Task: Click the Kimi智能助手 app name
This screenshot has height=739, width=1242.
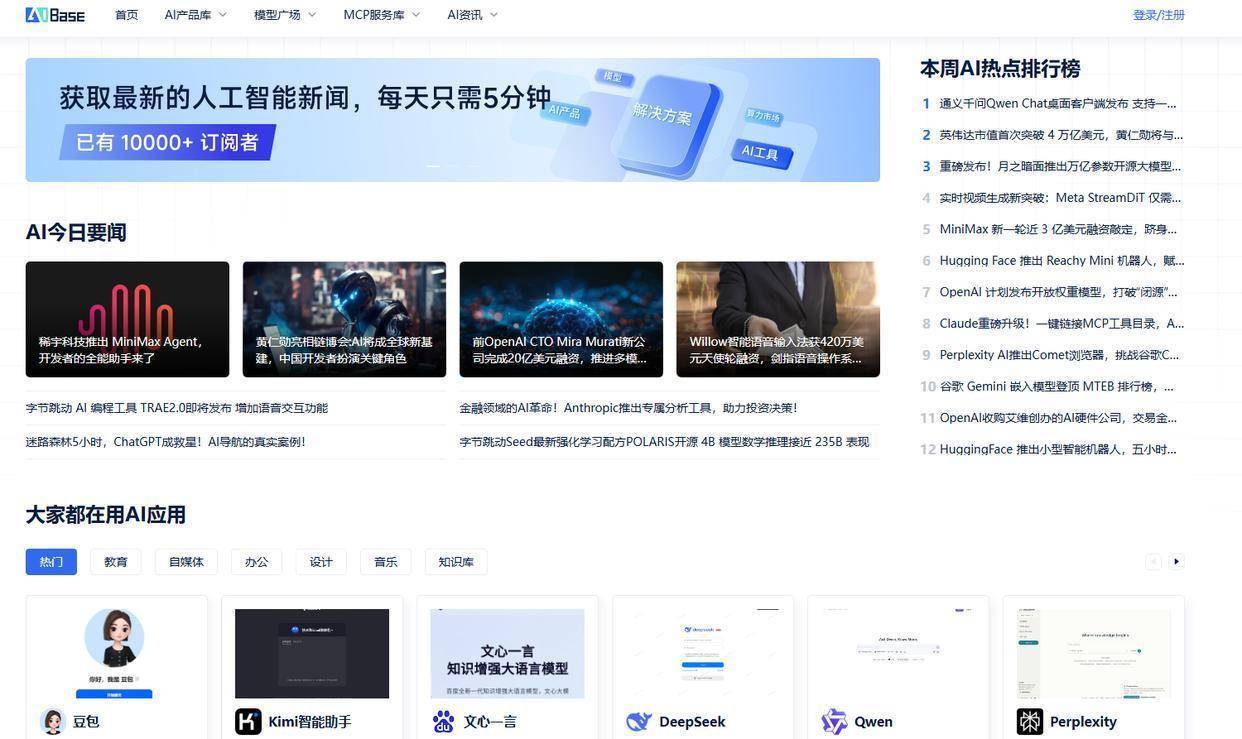Action: 310,722
